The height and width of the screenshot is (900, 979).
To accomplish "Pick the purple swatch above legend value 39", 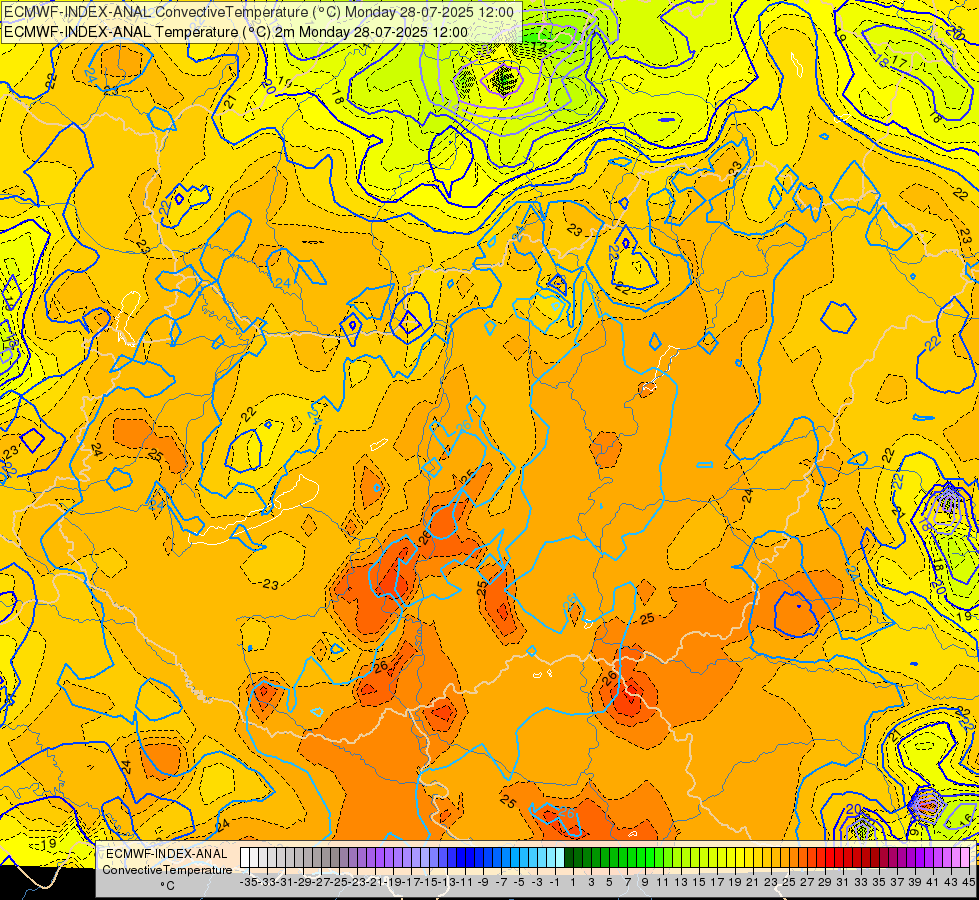I will pyautogui.click(x=911, y=857).
